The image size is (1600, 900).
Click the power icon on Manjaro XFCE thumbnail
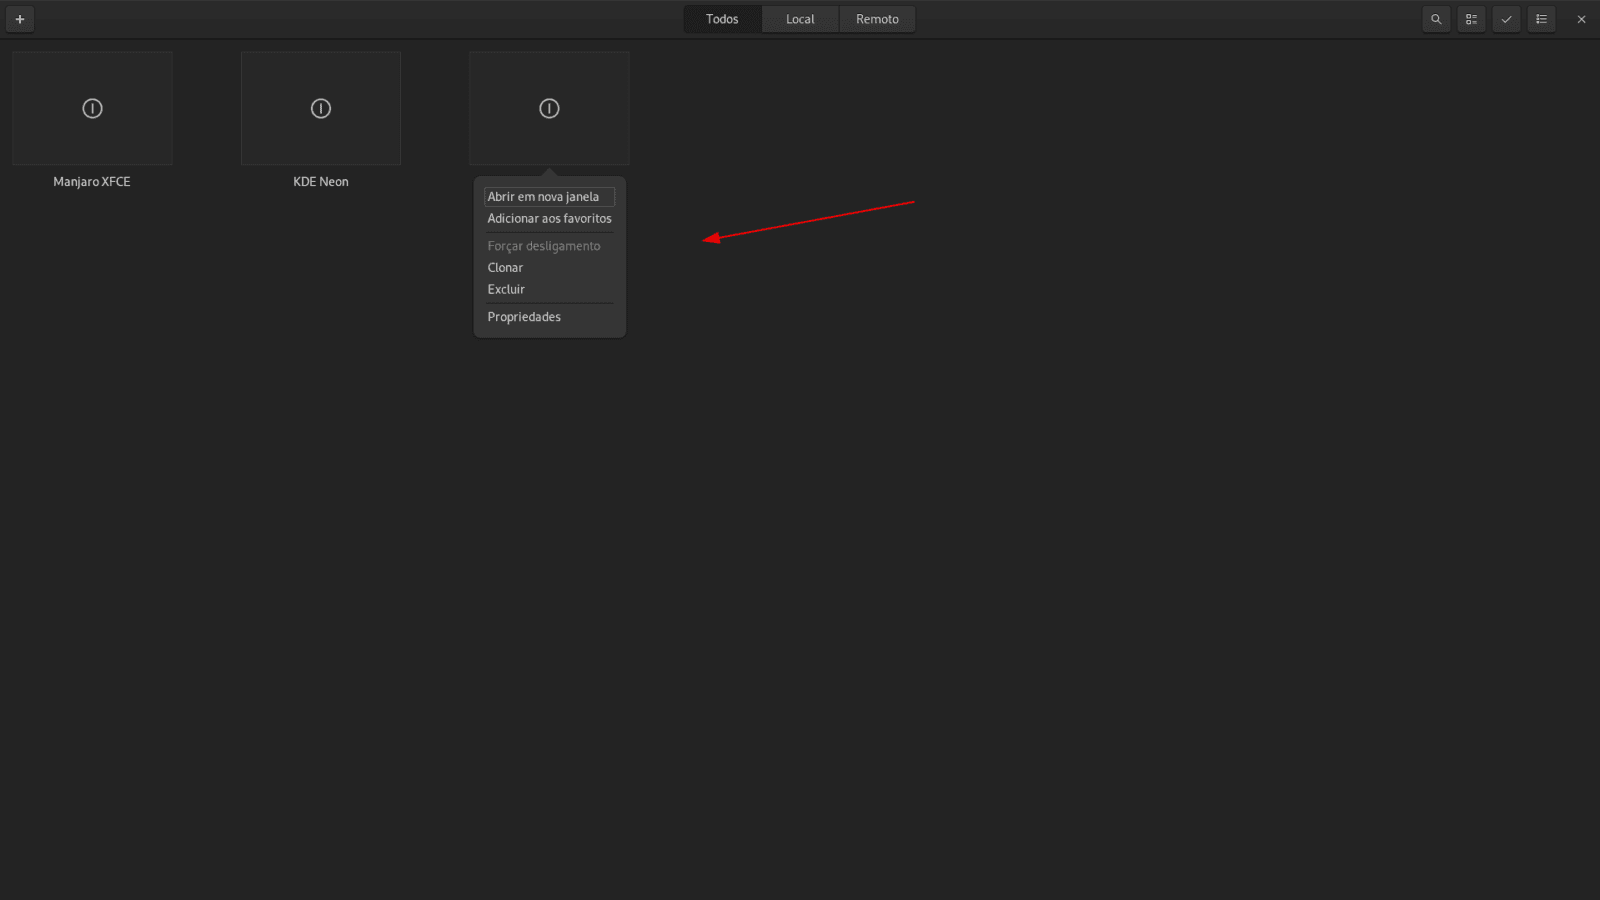pos(92,108)
